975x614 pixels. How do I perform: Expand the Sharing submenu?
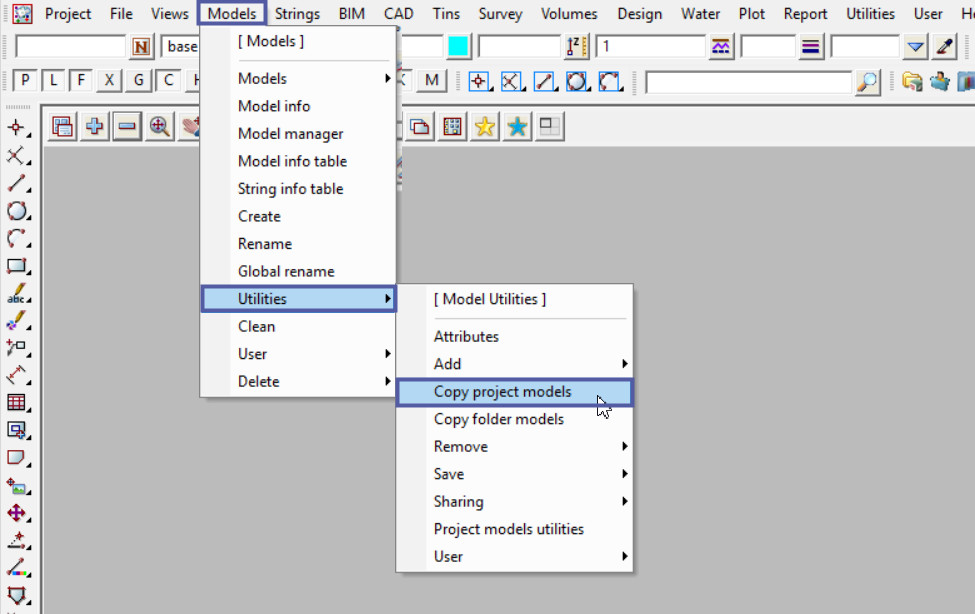(624, 501)
